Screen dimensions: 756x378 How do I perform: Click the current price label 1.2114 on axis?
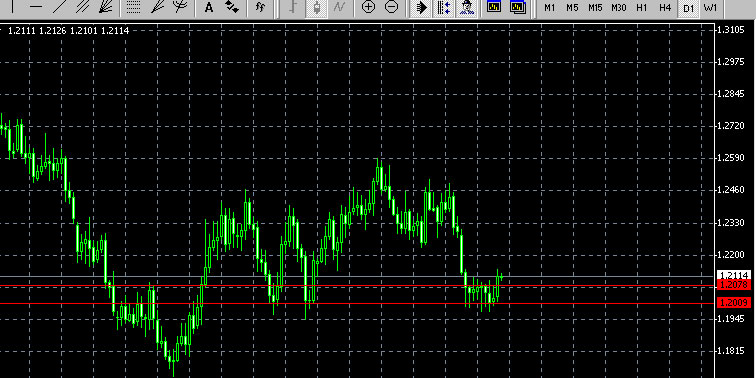734,275
